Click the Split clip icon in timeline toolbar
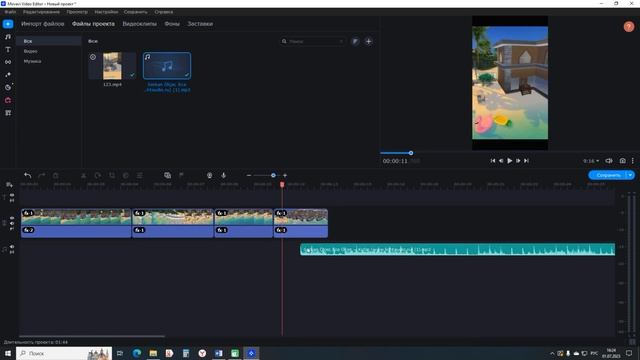 (x=84, y=176)
